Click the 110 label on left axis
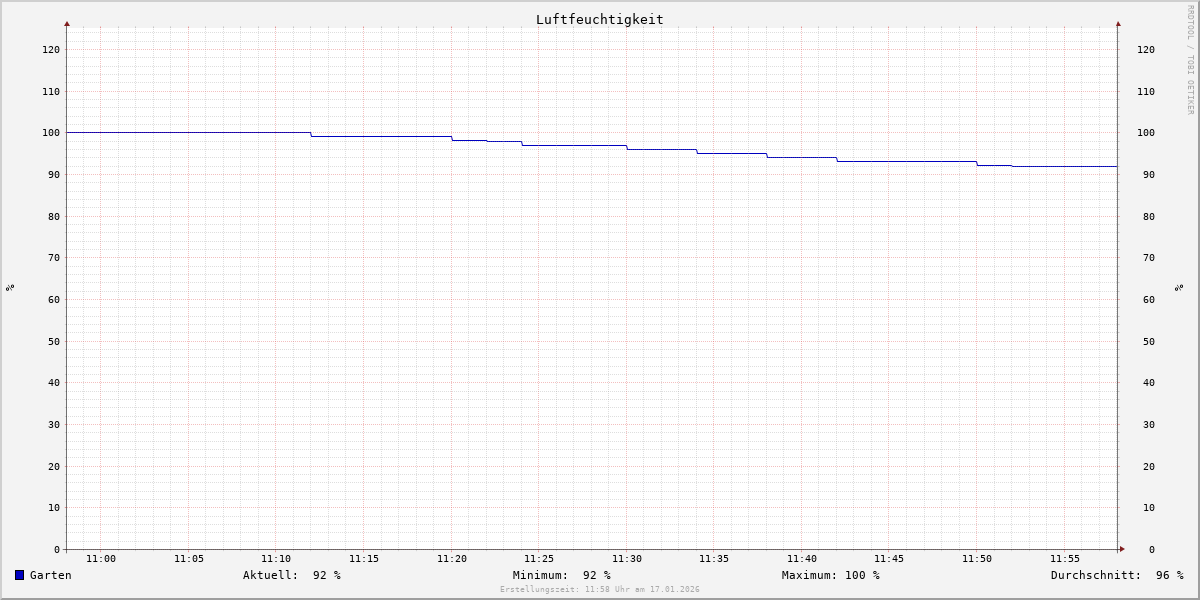Image resolution: width=1200 pixels, height=600 pixels. tap(51, 91)
